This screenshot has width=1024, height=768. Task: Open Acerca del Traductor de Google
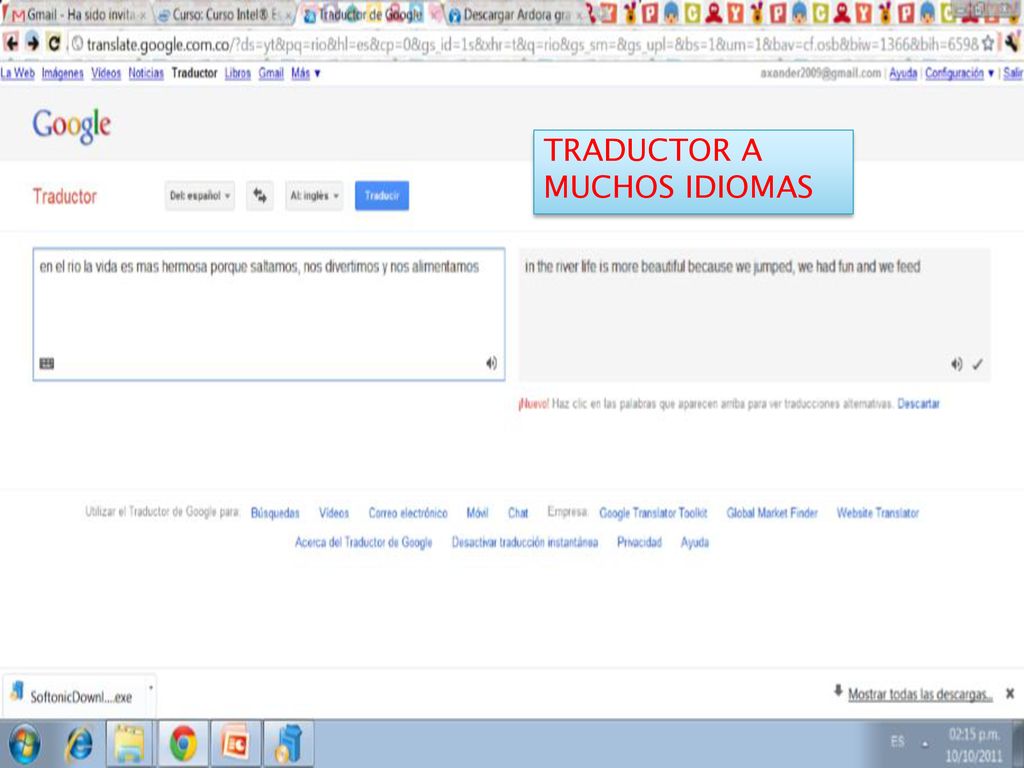(364, 543)
